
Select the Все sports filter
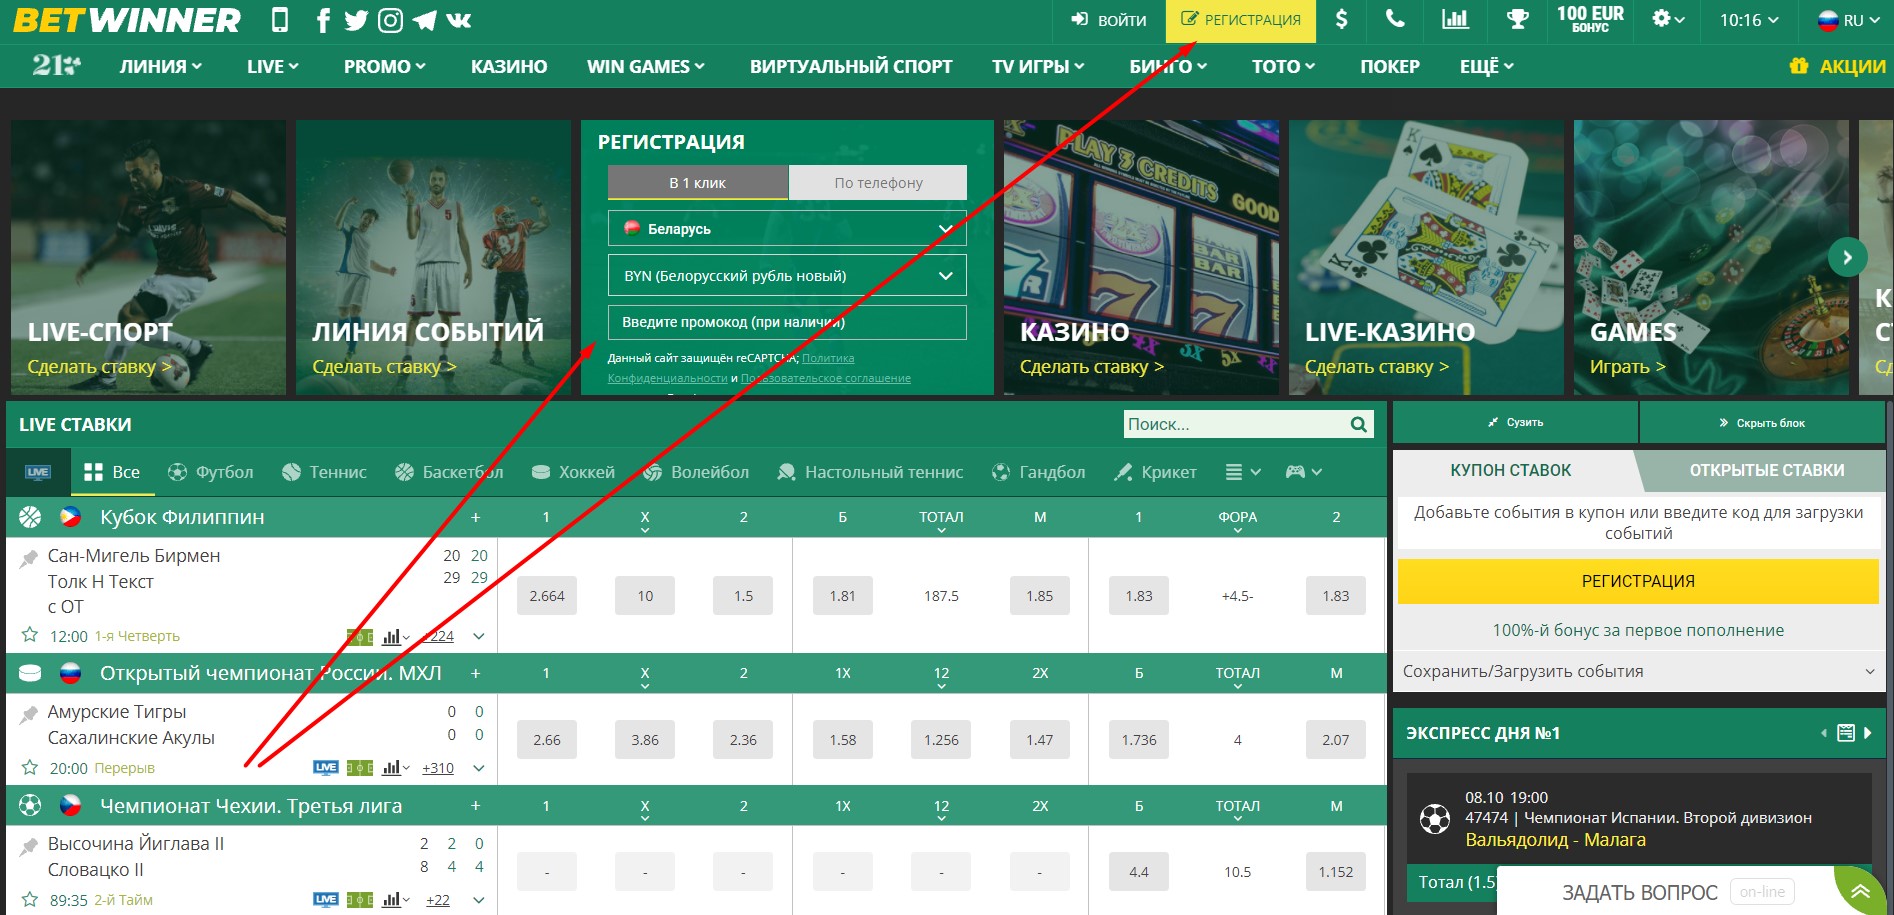tap(112, 472)
